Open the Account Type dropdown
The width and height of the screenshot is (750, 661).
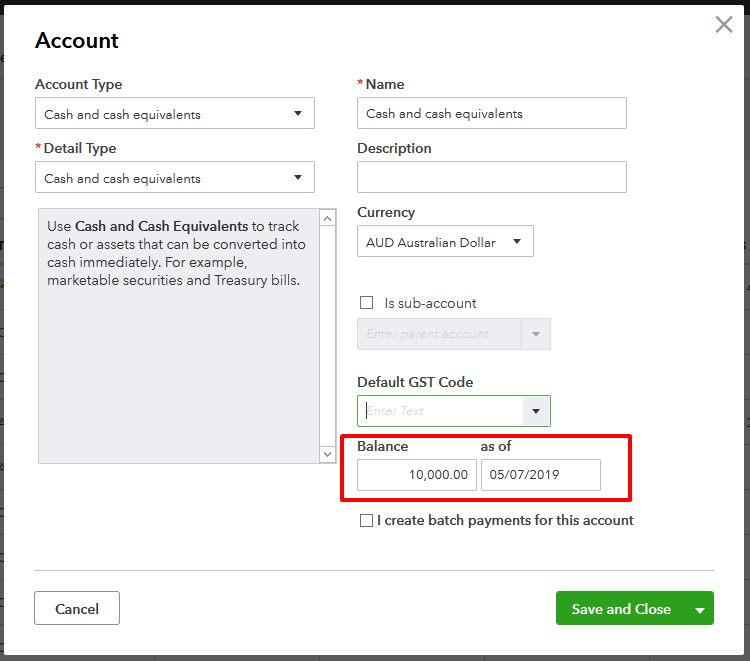point(175,114)
